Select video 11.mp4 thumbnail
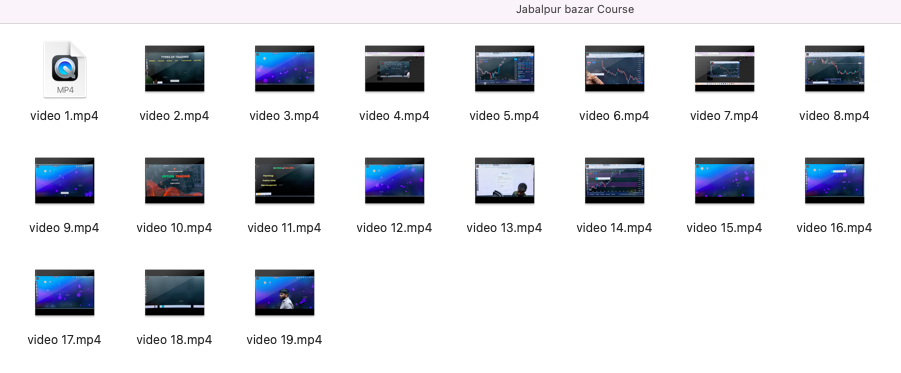Viewport: 901px width, 373px height. [x=284, y=180]
